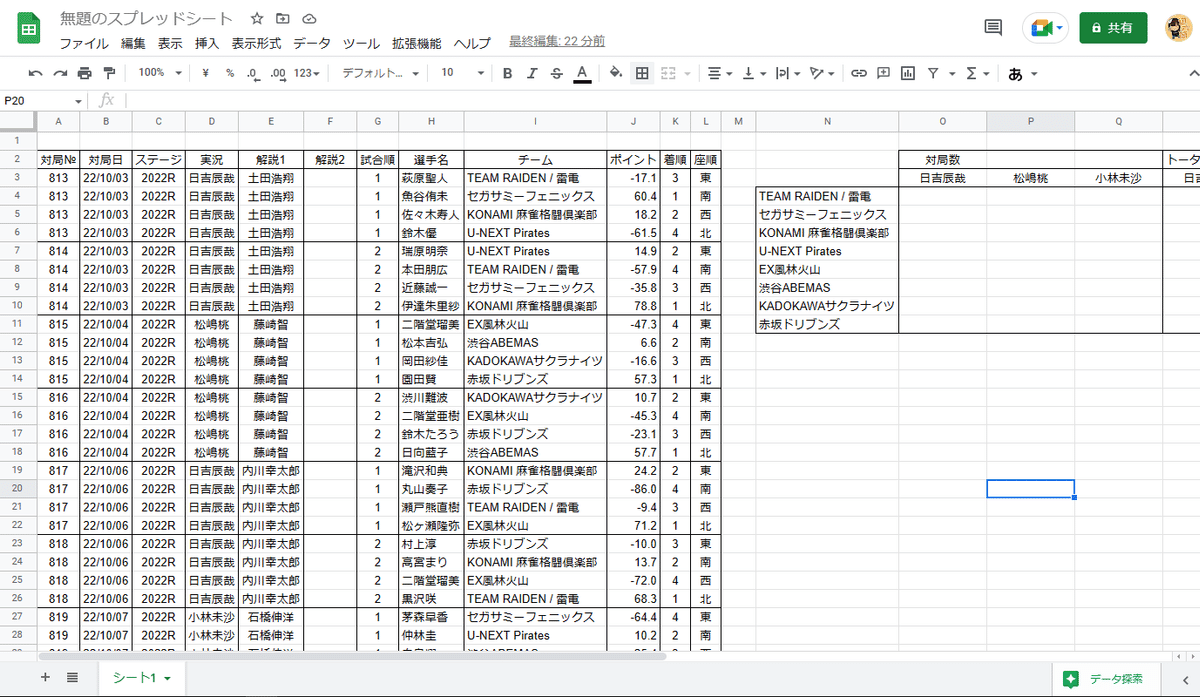Select the シート1 sheet tab
This screenshot has width=1200, height=697.
[141, 678]
